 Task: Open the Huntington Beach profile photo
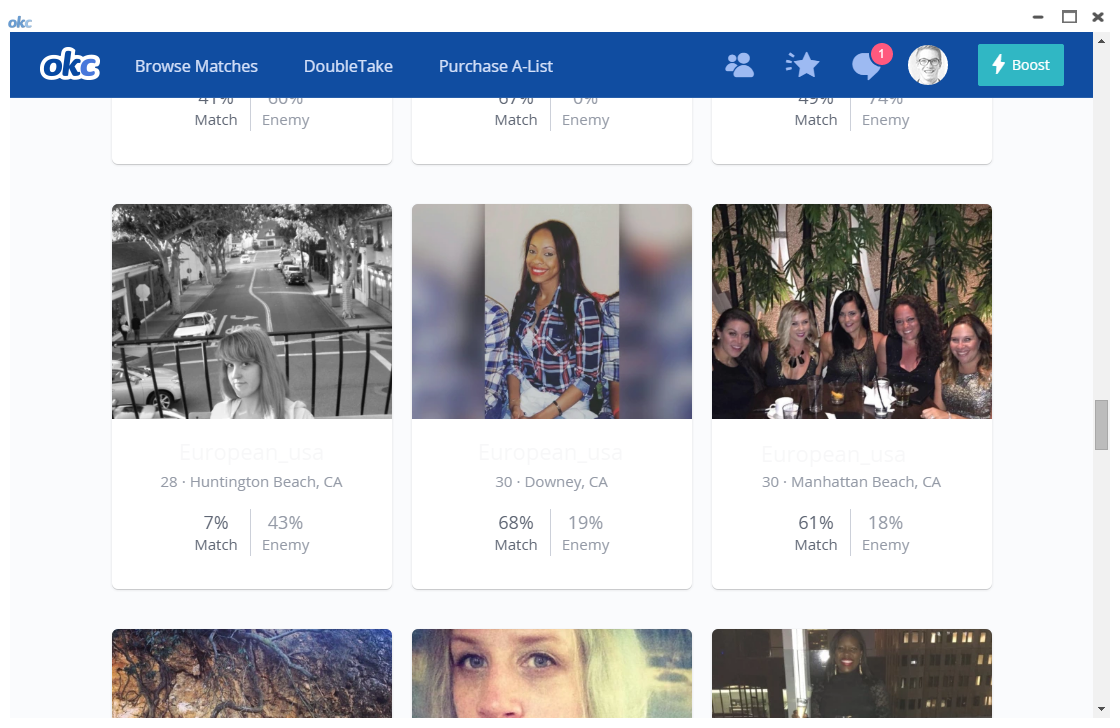point(252,311)
